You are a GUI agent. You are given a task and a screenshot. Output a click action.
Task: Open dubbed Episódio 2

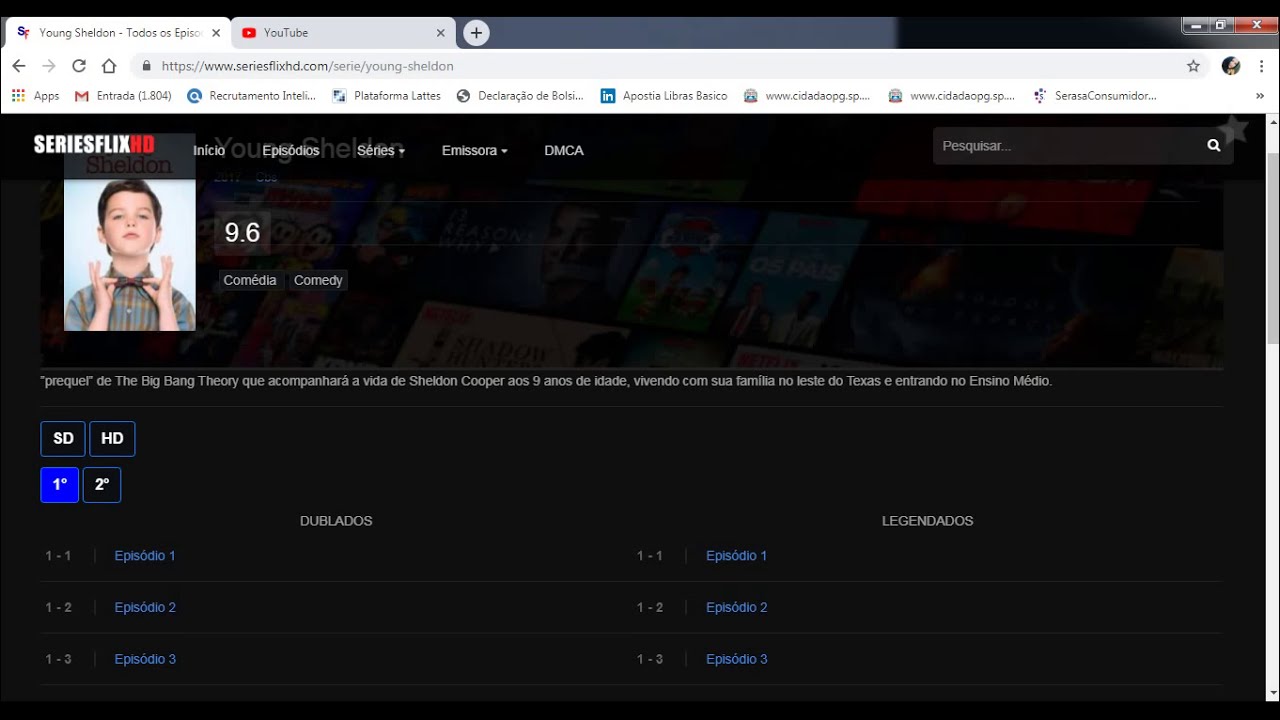145,608
